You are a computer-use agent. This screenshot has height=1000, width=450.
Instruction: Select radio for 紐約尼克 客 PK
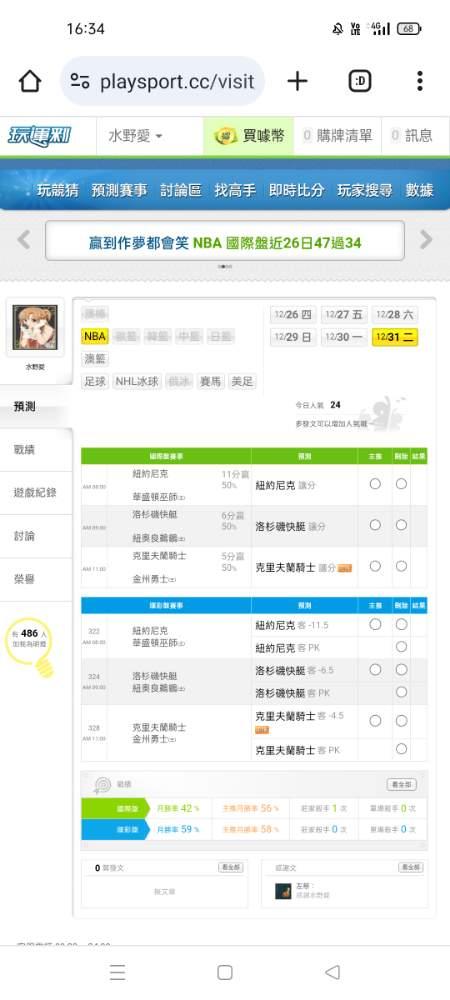tap(401, 647)
